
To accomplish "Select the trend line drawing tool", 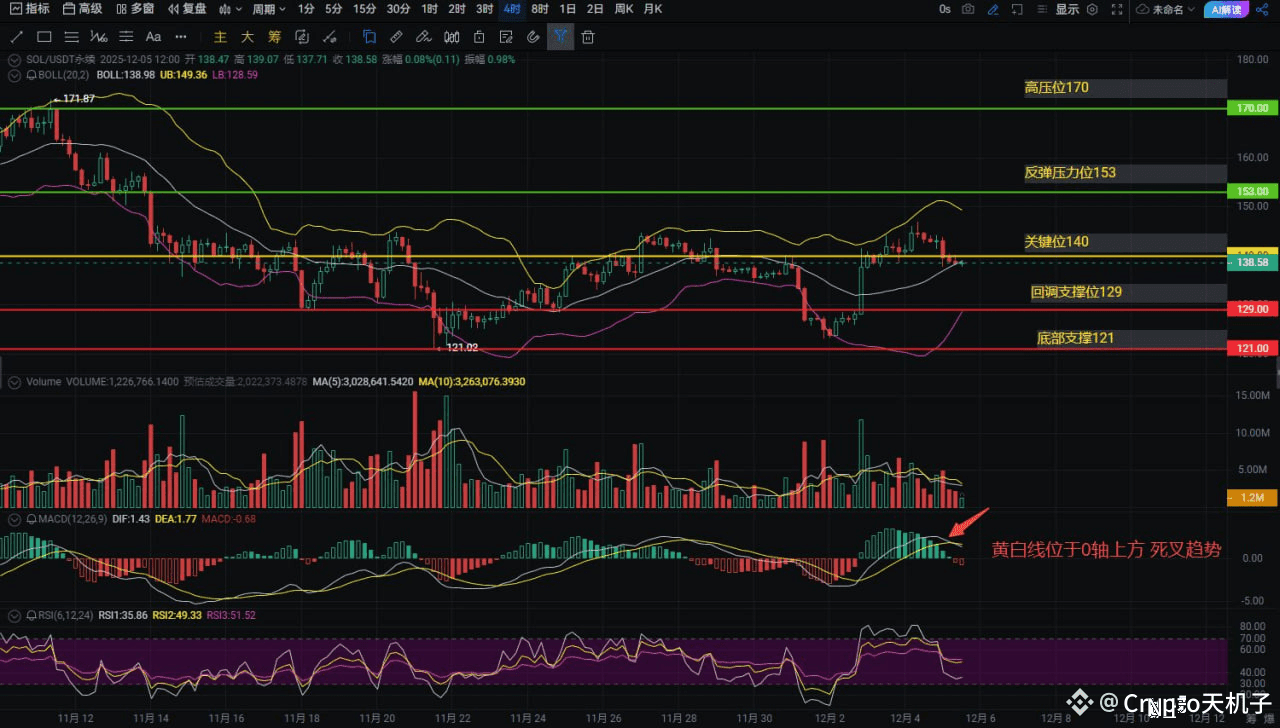I will coord(17,37).
